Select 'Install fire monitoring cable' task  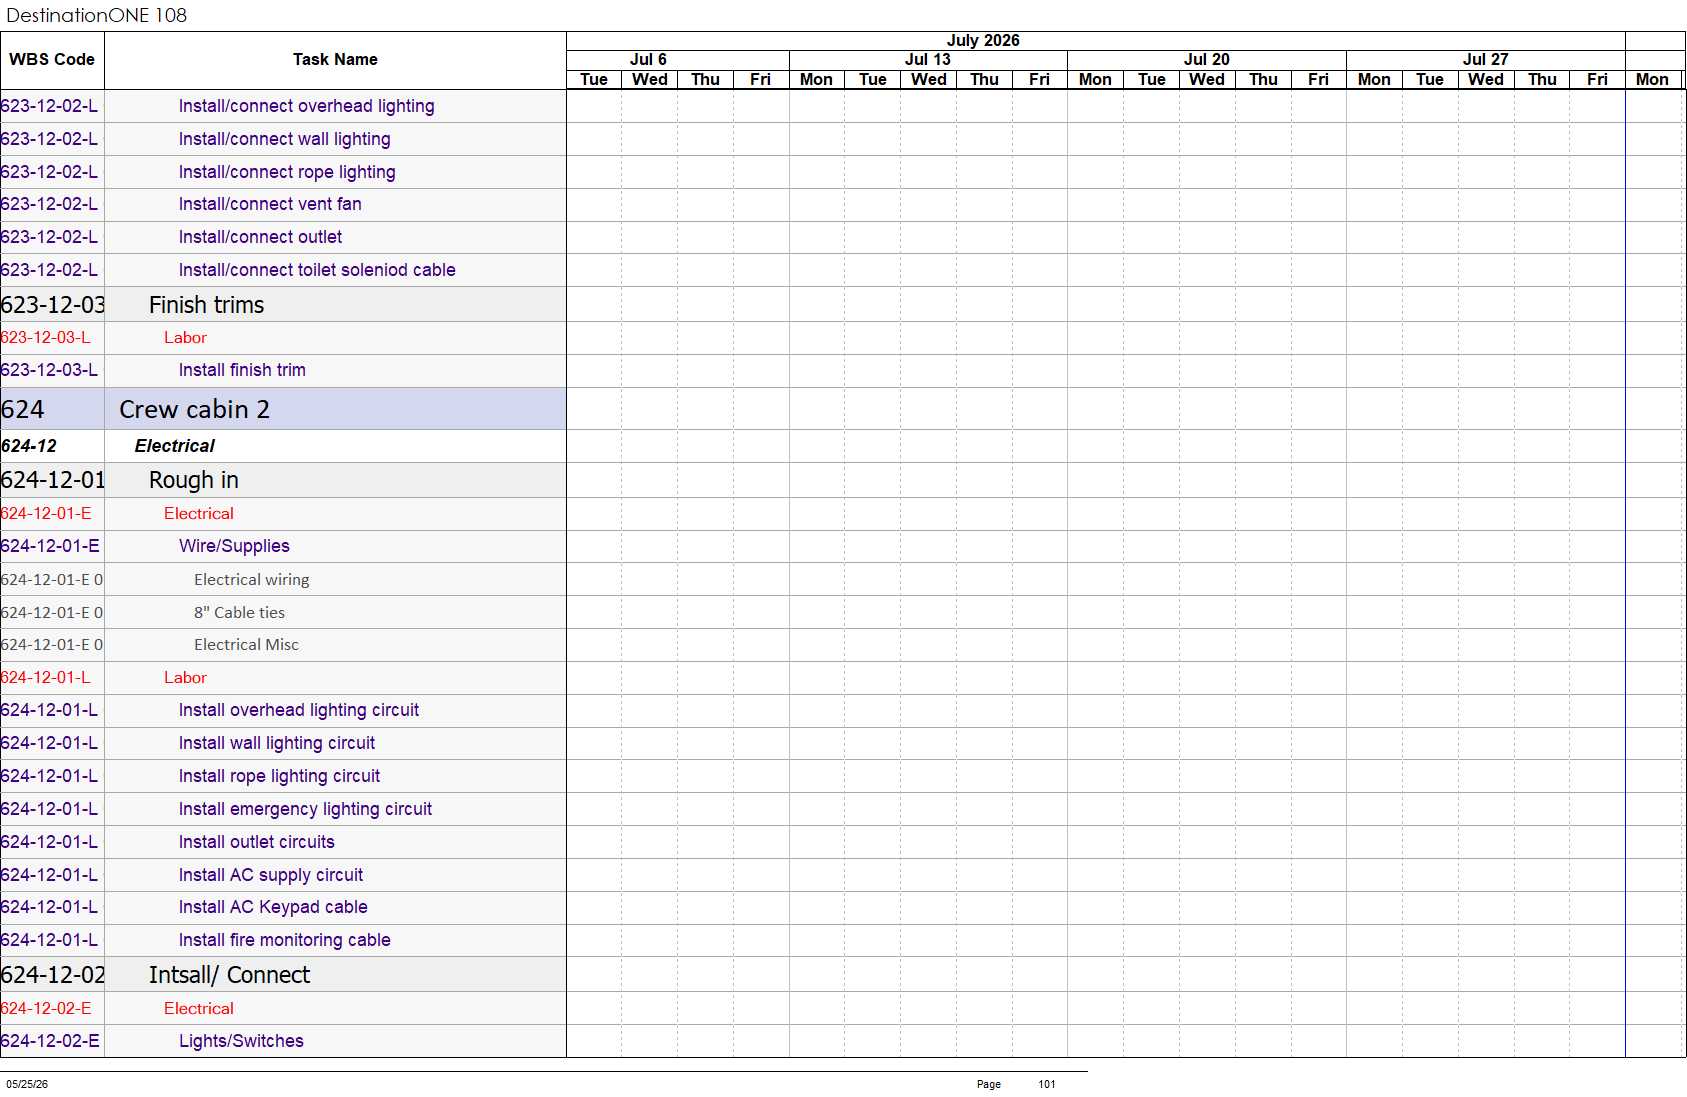[284, 940]
